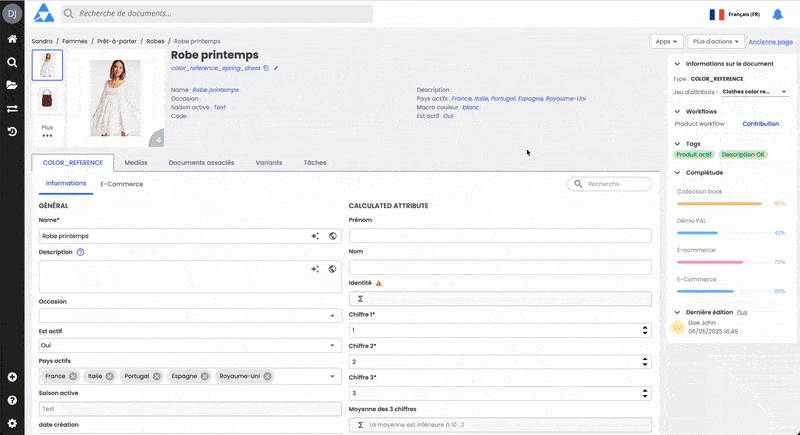Click the Prêt-à-porter breadcrumb

pos(117,41)
